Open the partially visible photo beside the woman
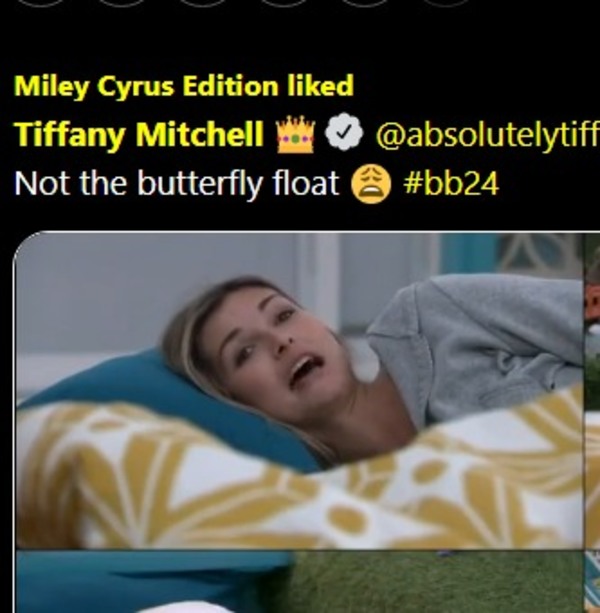Image resolution: width=600 pixels, height=613 pixels. tap(592, 390)
